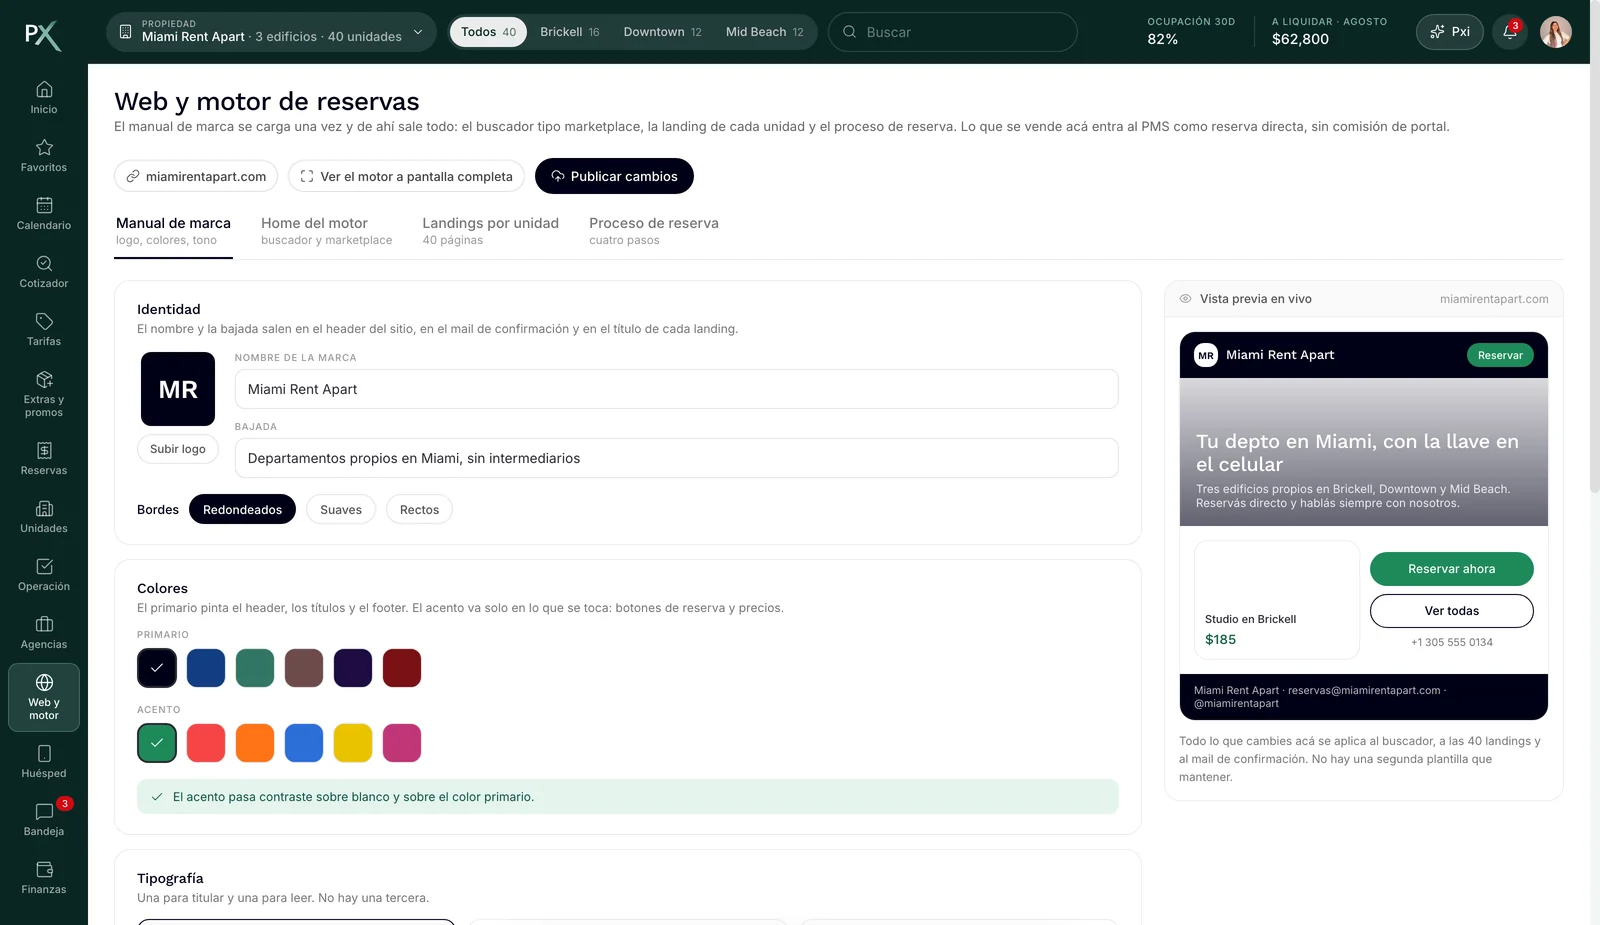Image resolution: width=1600 pixels, height=925 pixels.
Task: Select Rectos border style
Action: point(419,510)
